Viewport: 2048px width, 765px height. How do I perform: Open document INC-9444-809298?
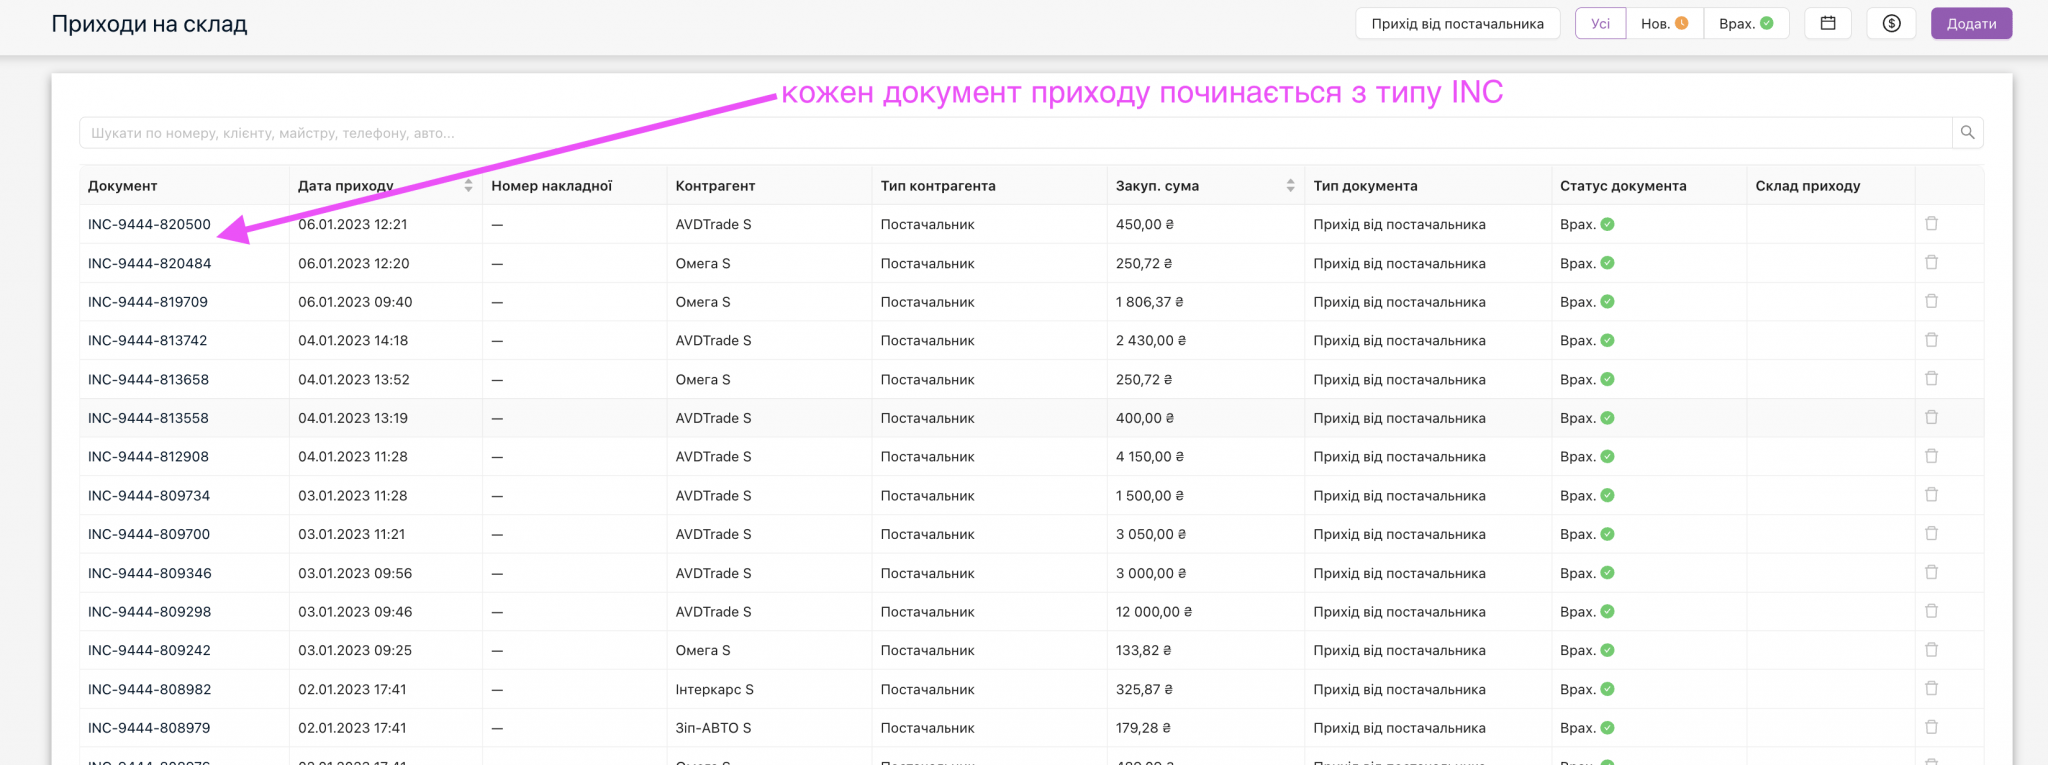click(x=150, y=612)
